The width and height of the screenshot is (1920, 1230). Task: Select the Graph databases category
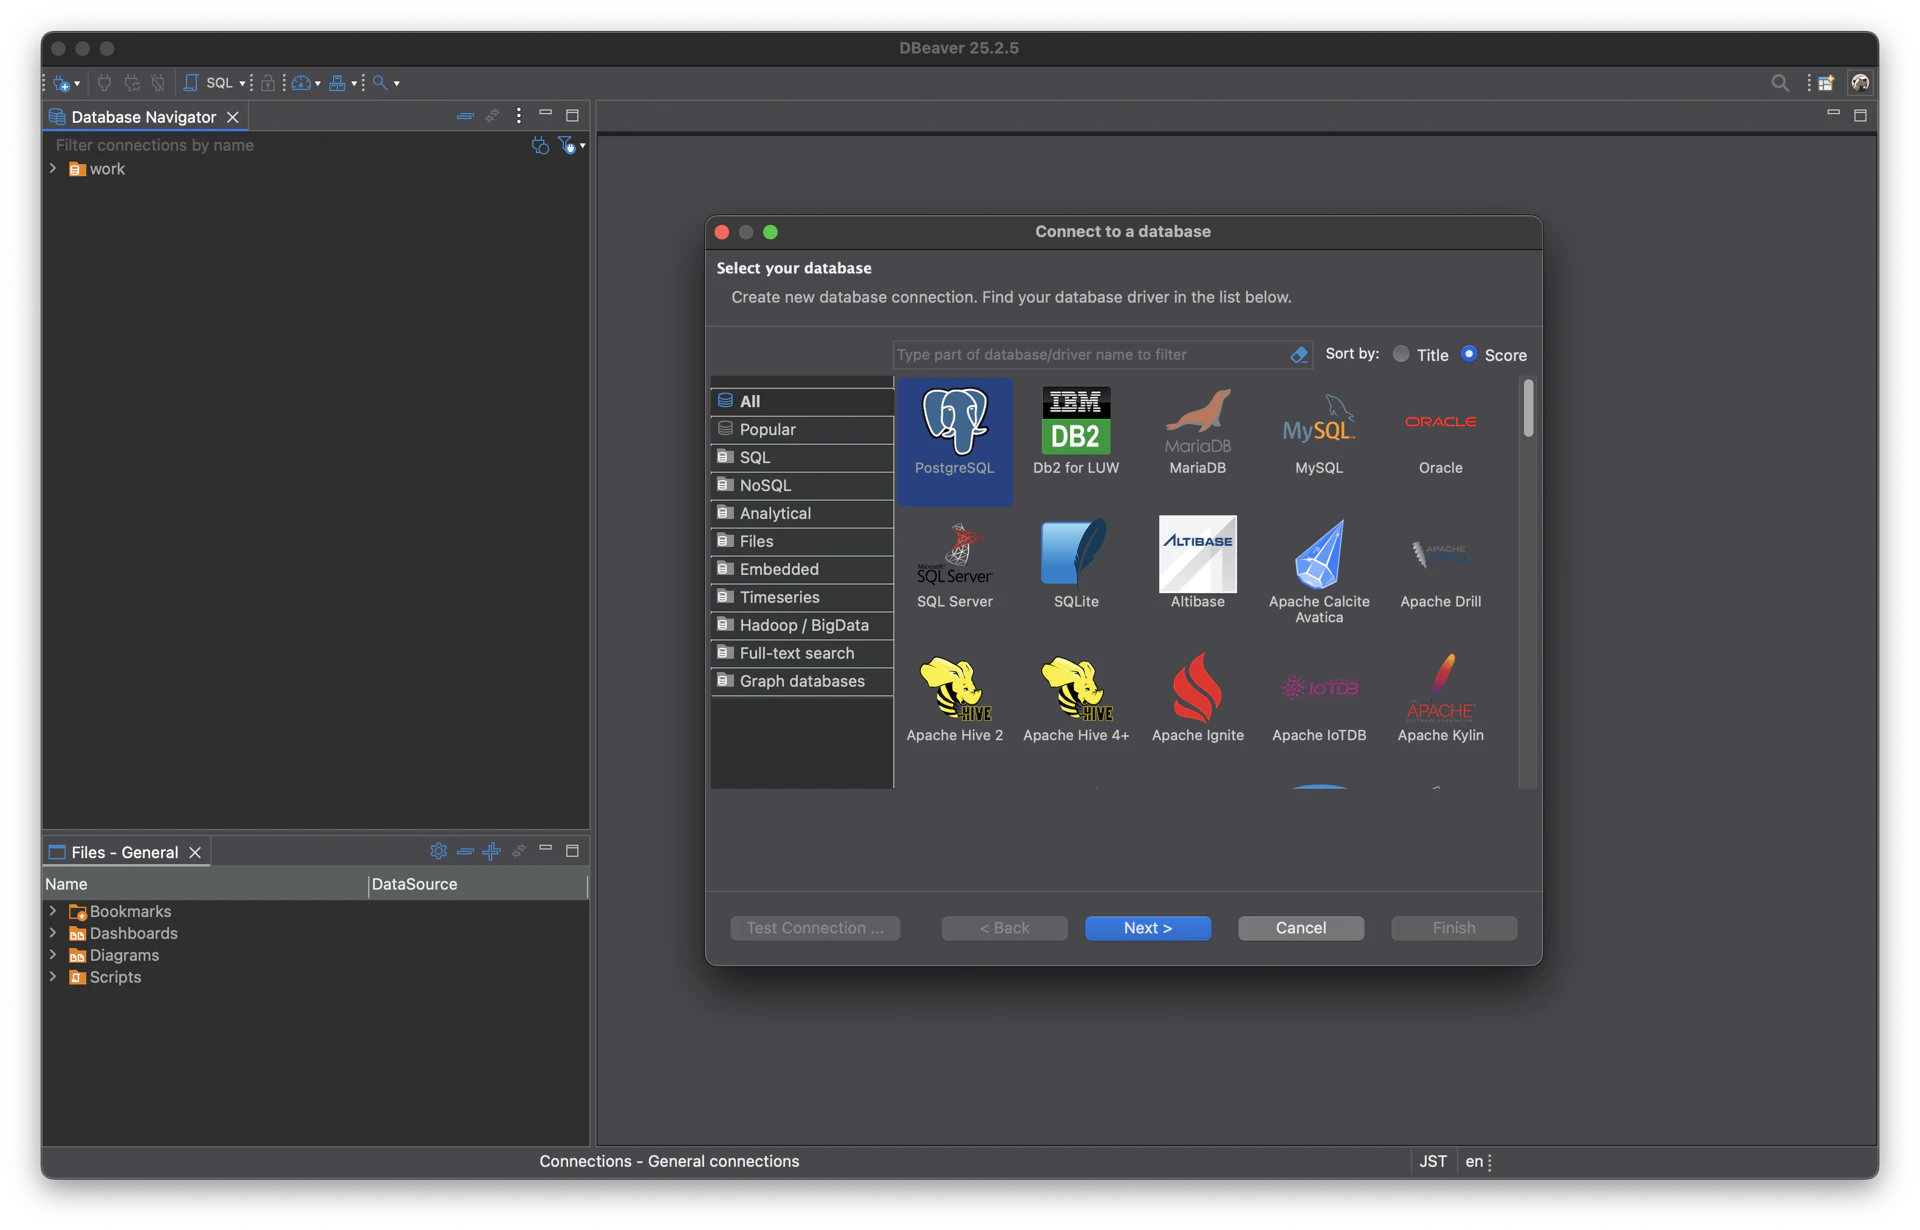pyautogui.click(x=802, y=681)
